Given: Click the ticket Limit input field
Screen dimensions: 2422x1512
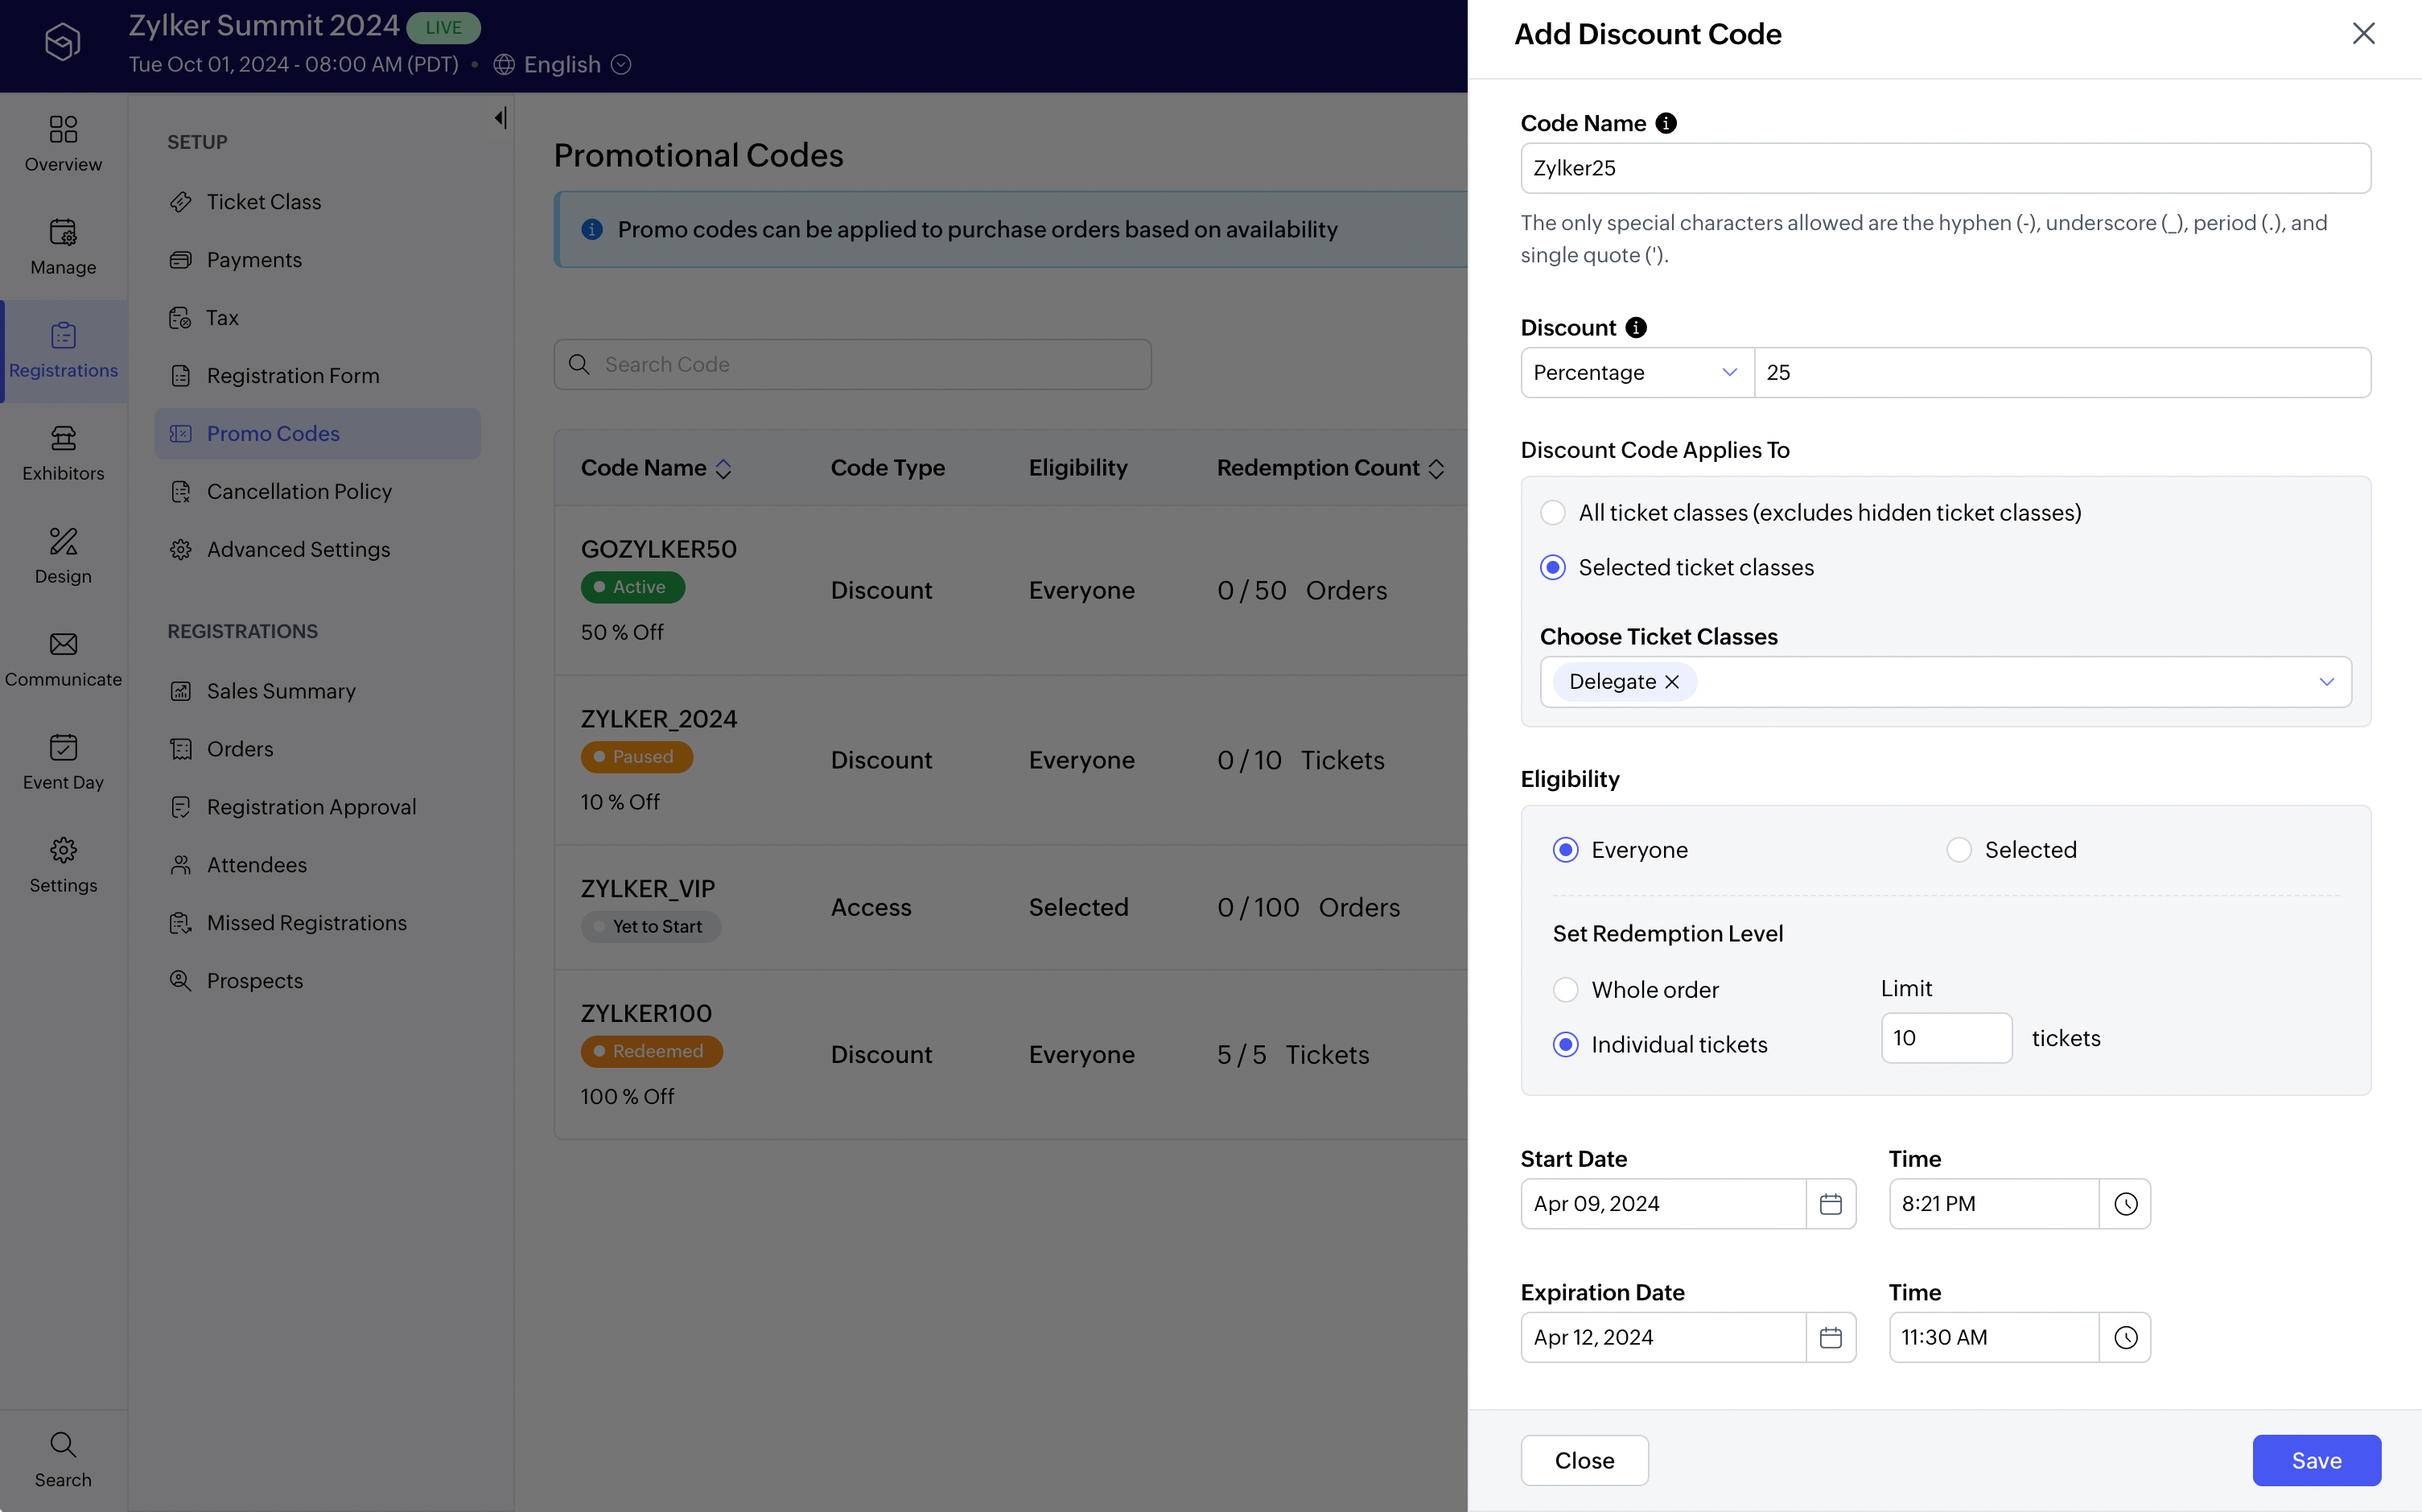Looking at the screenshot, I should [x=1945, y=1038].
